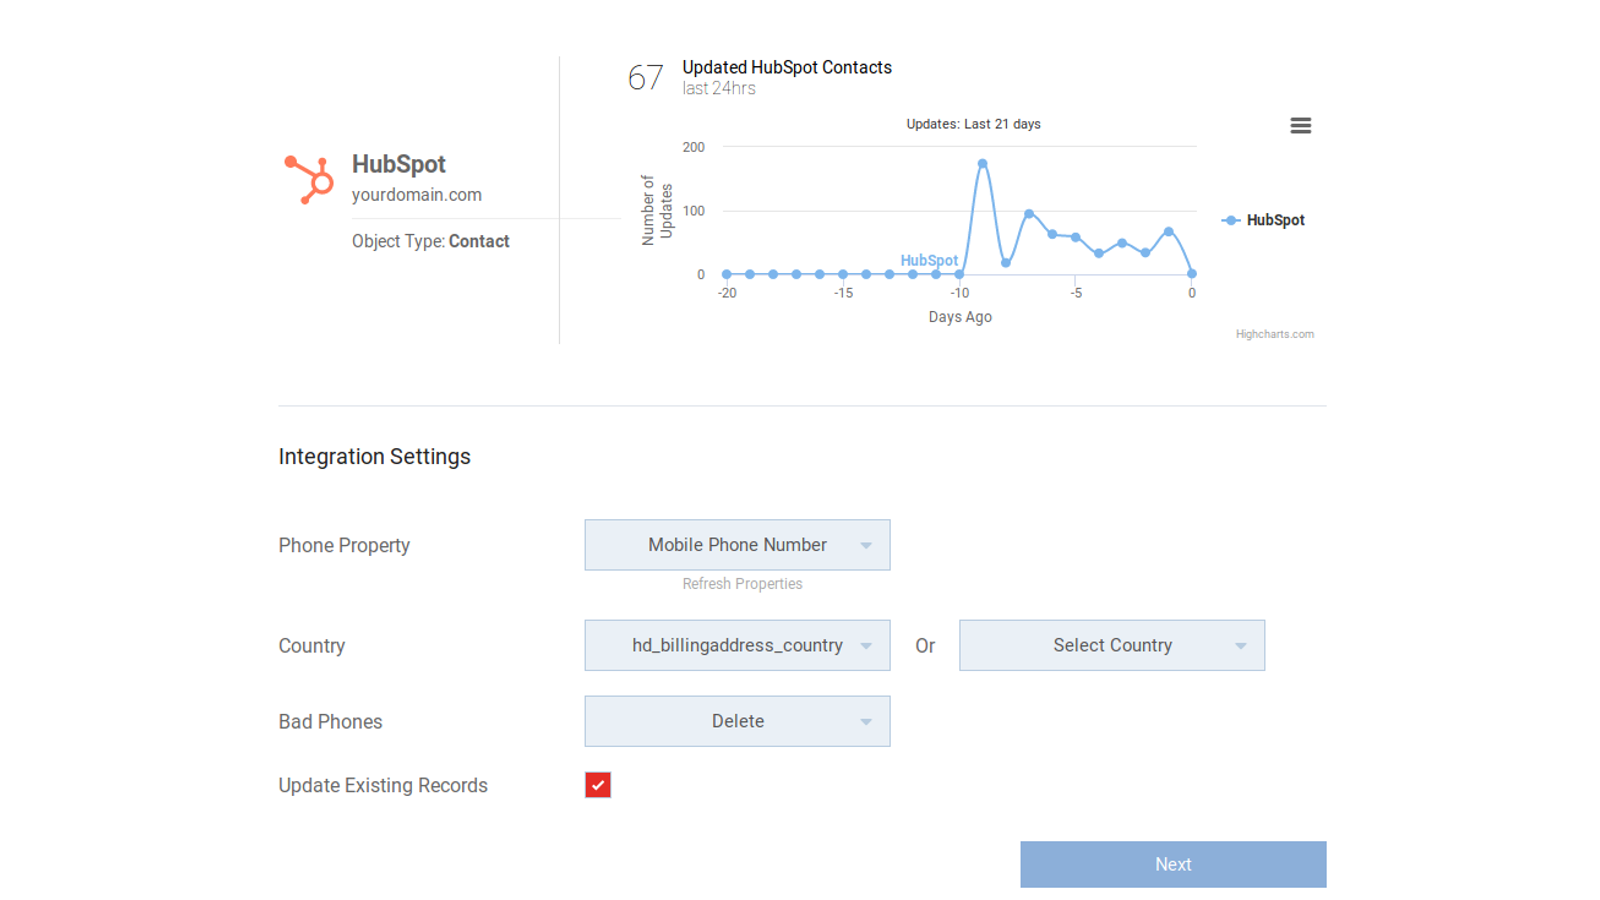Click the rightmost data point at day 0

[1191, 274]
